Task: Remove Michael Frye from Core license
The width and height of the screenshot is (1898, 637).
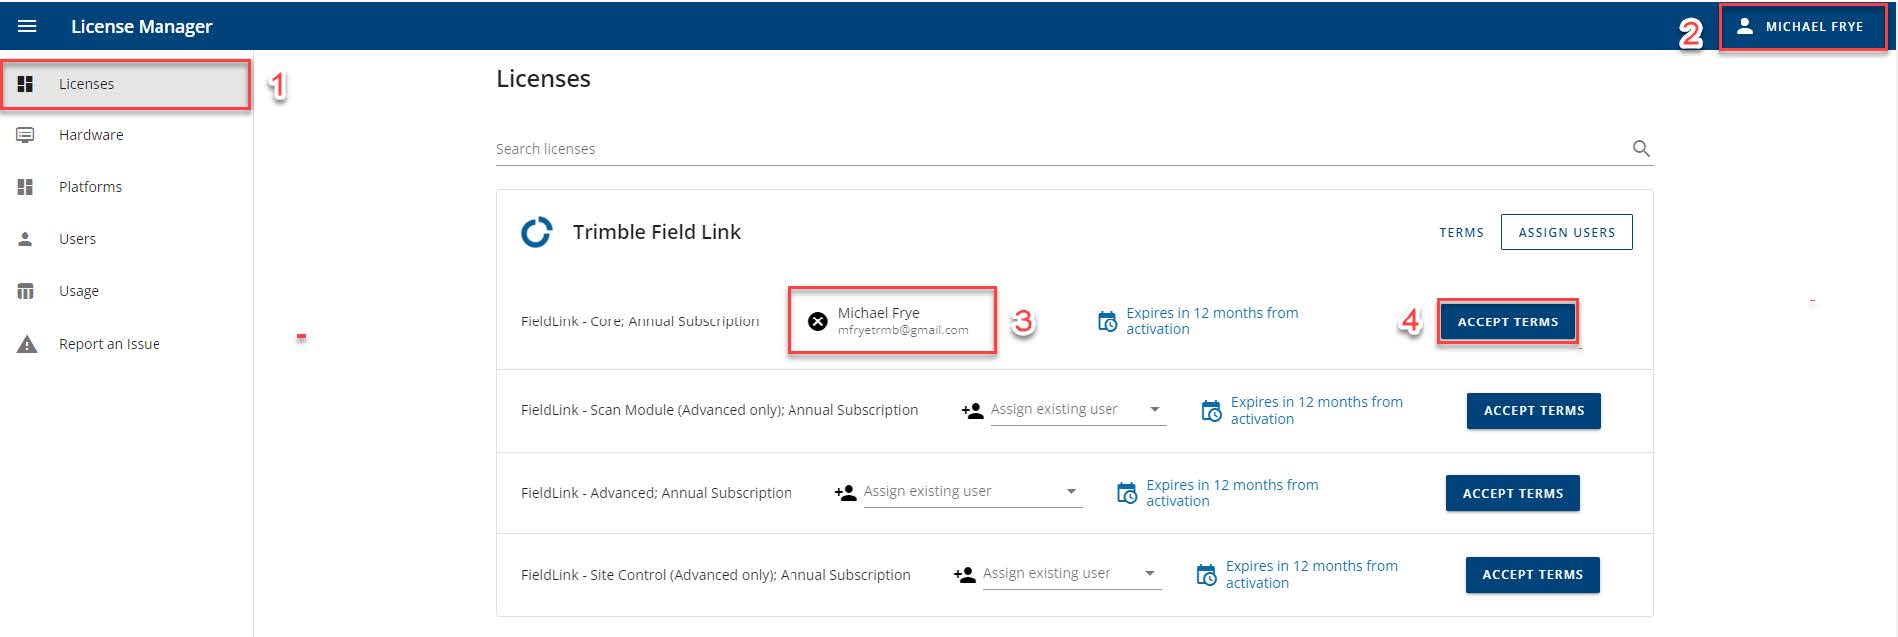Action: pos(817,321)
